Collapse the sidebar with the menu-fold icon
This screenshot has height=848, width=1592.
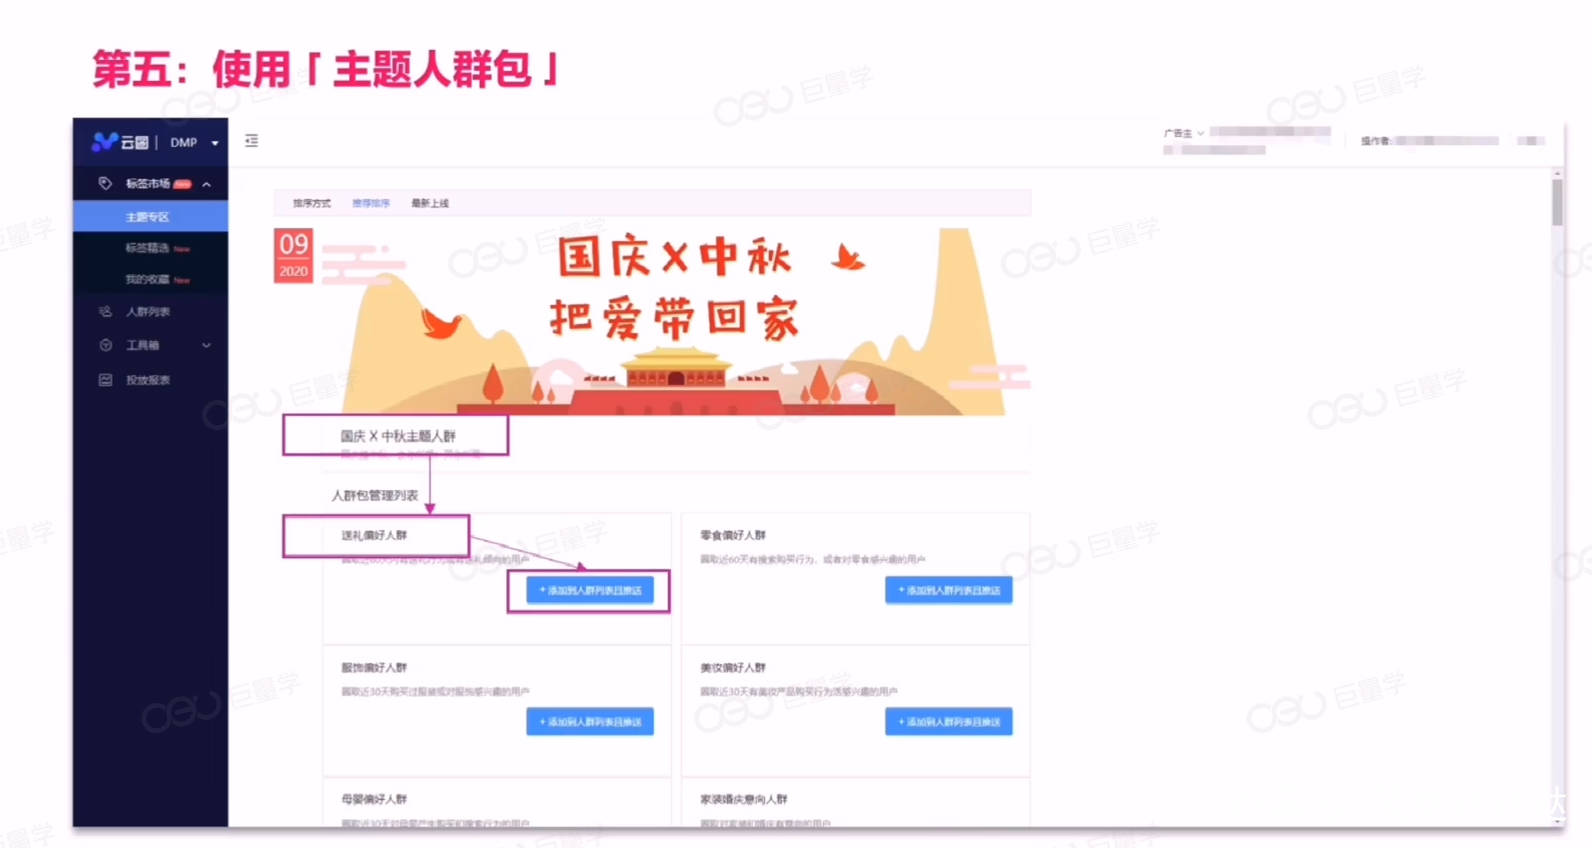(252, 141)
